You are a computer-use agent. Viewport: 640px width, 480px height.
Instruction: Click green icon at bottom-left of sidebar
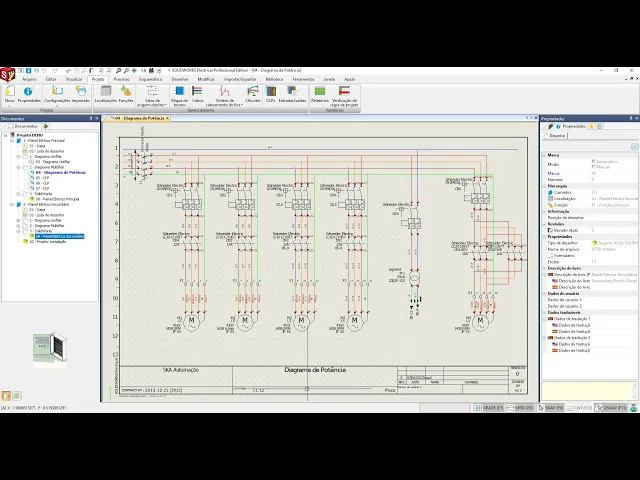click(17, 396)
